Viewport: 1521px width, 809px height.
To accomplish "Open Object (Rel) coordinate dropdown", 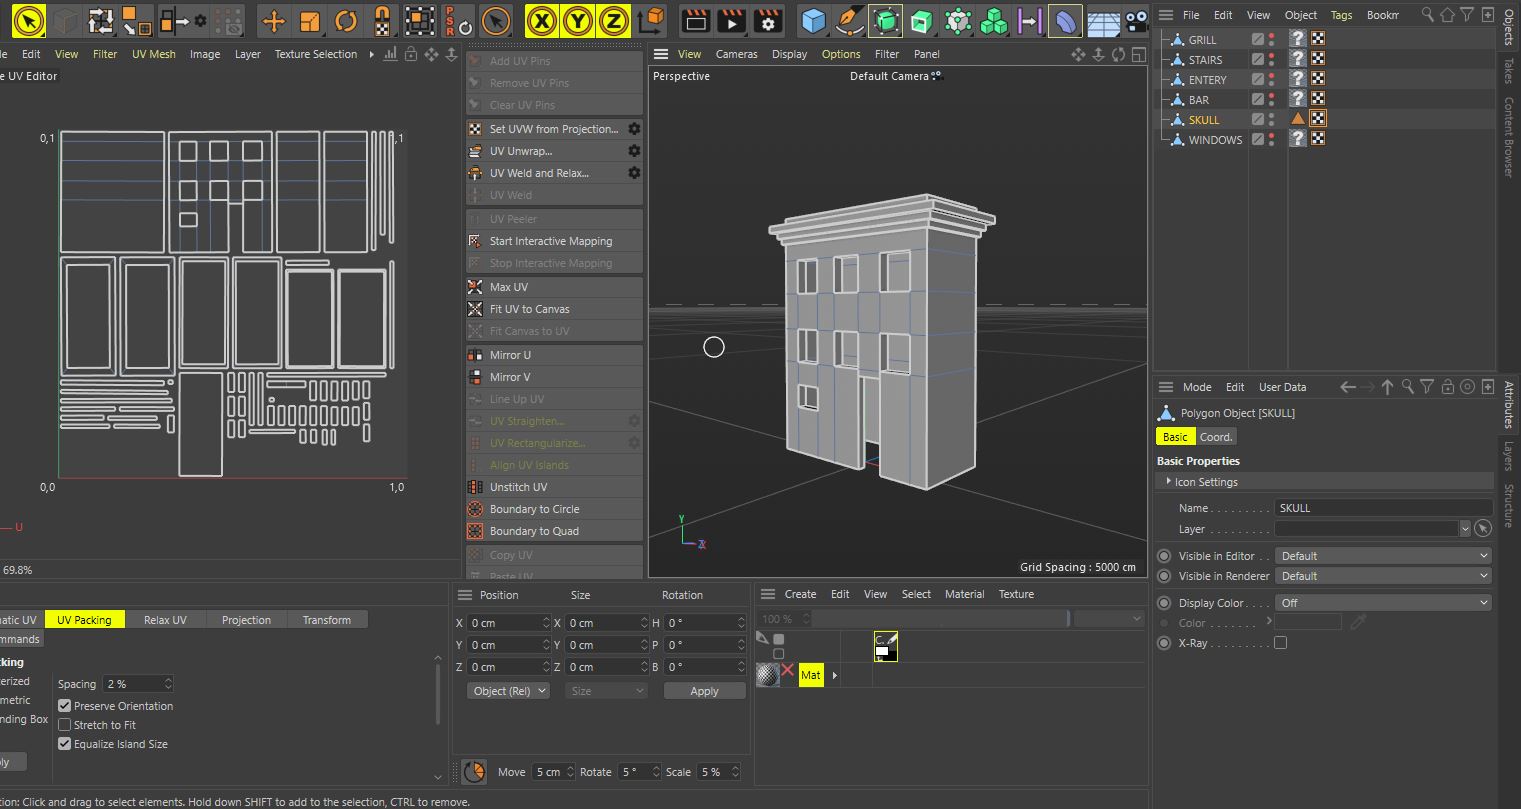I will (509, 691).
